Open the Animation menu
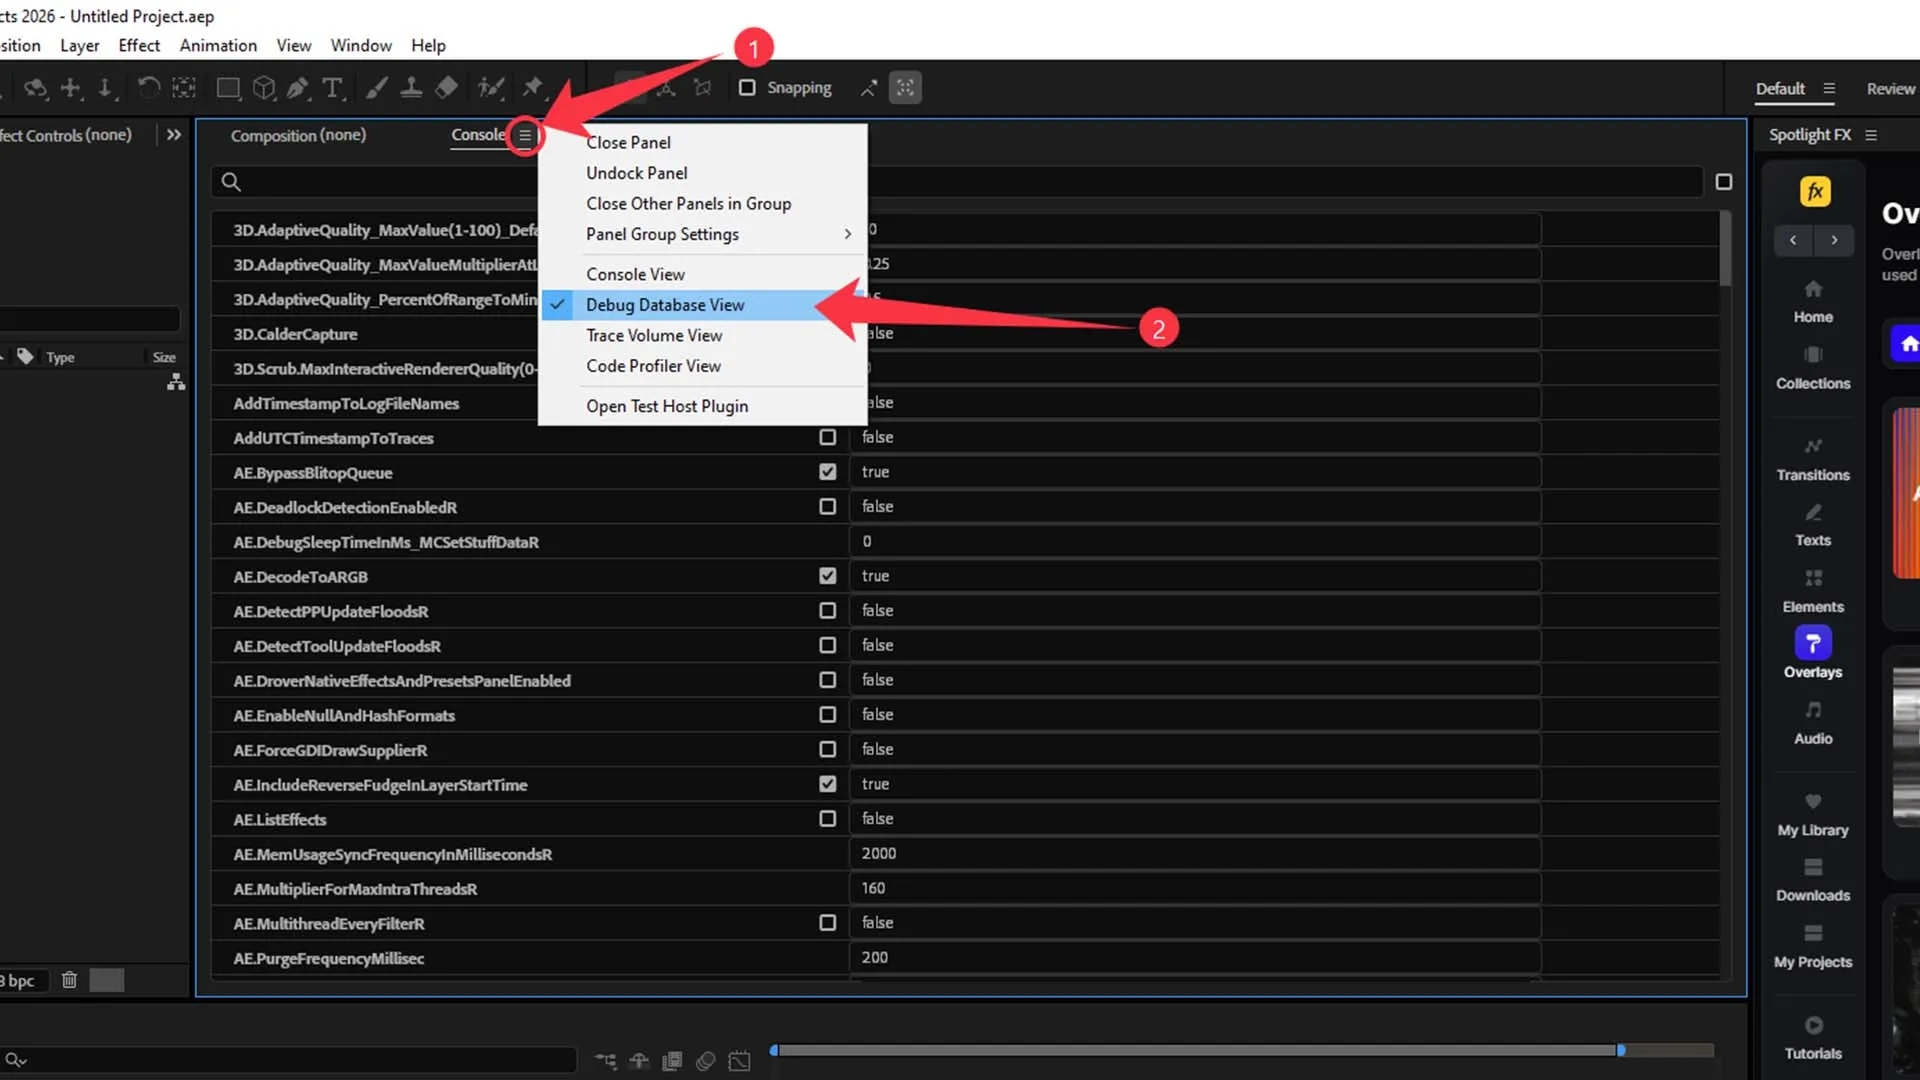1920x1080 pixels. click(x=218, y=46)
